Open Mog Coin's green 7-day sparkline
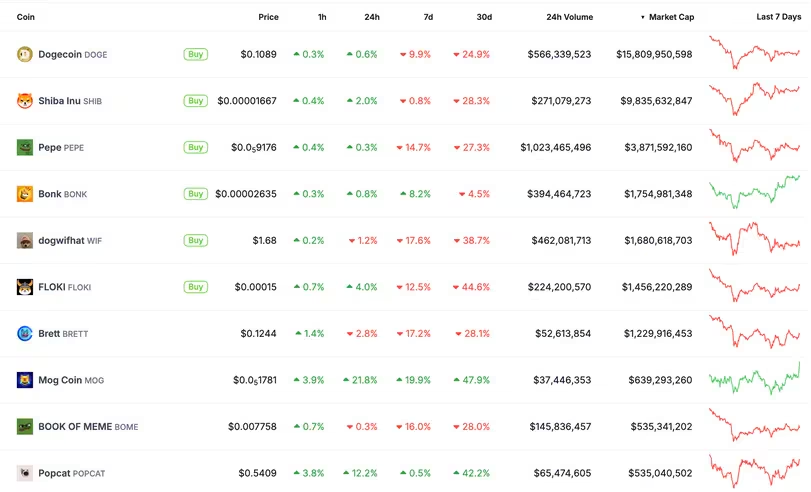 tap(754, 378)
